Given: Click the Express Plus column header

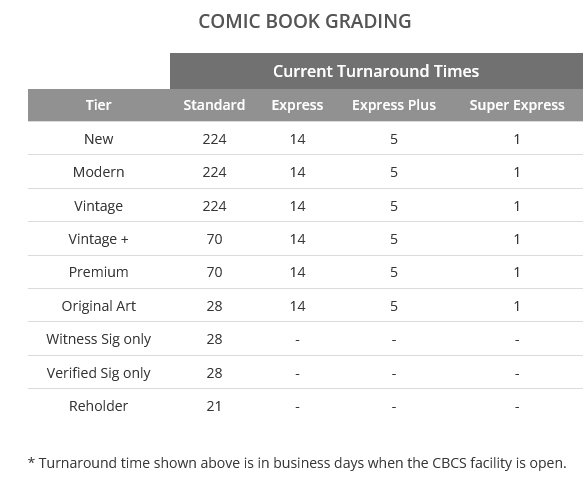Looking at the screenshot, I should pos(394,105).
